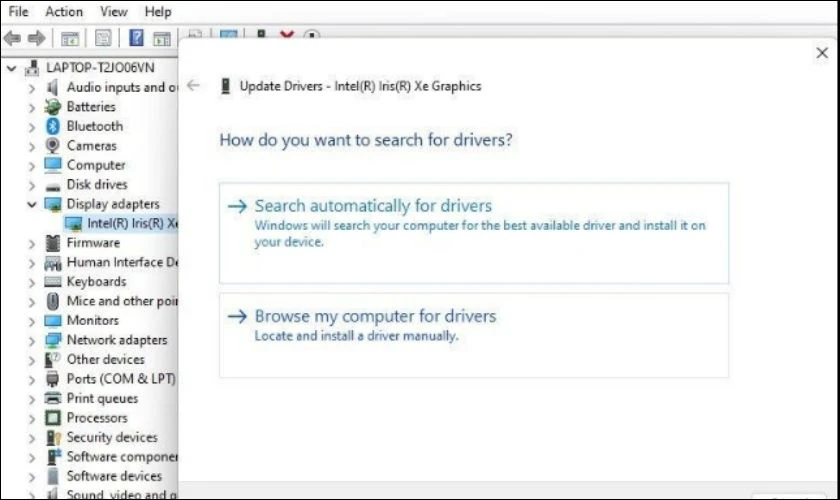This screenshot has height=500, width=840.
Task: Expand the Monitors category
Action: coord(32,321)
